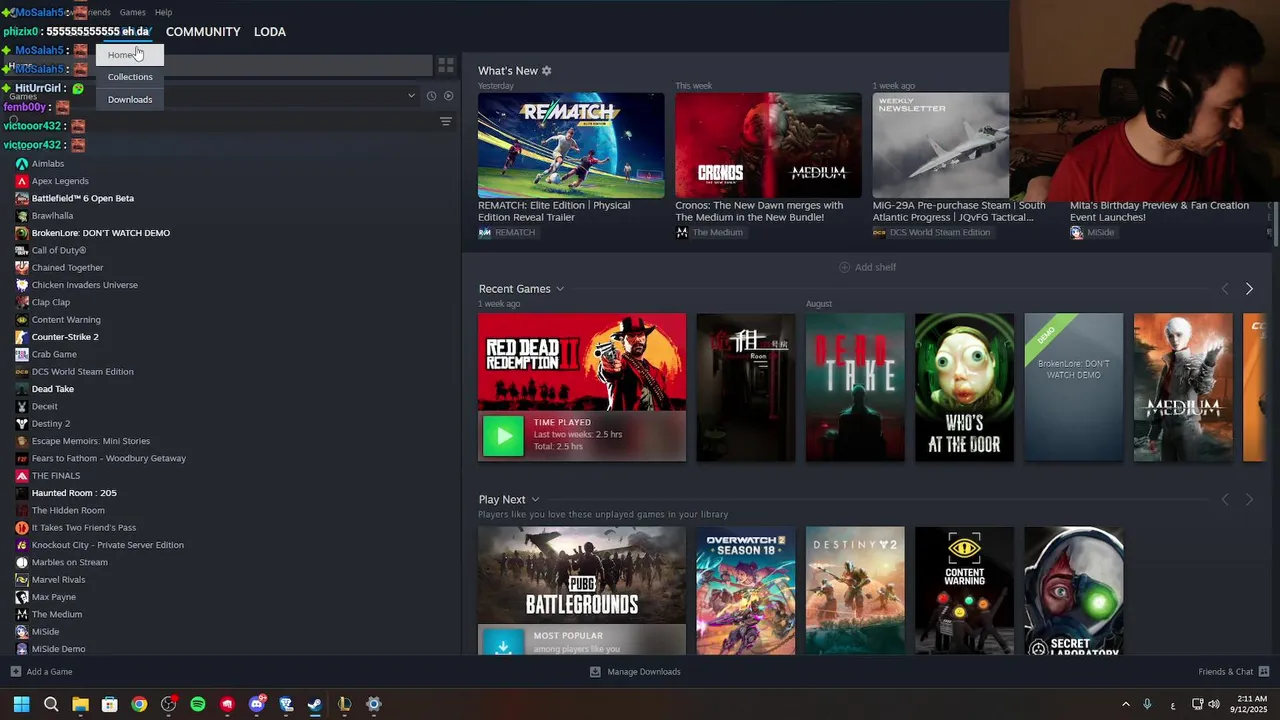
Task: Select Aimlabs in the game list
Action: [48, 164]
